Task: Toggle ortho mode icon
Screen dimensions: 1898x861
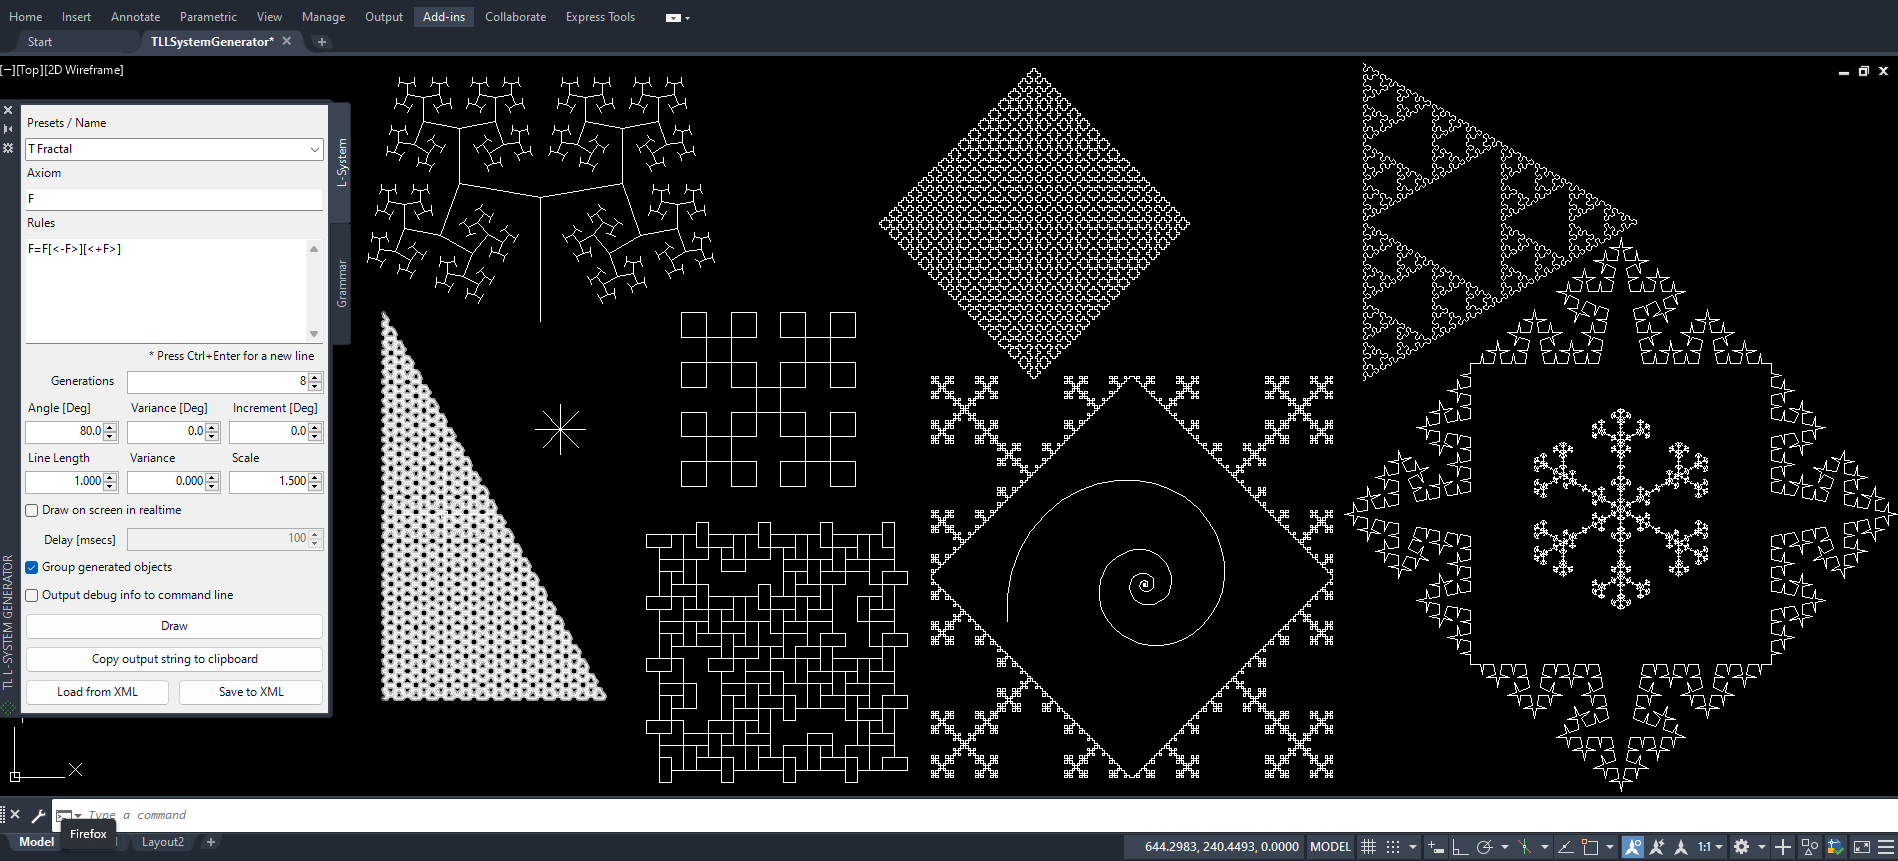Action: pyautogui.click(x=1460, y=846)
